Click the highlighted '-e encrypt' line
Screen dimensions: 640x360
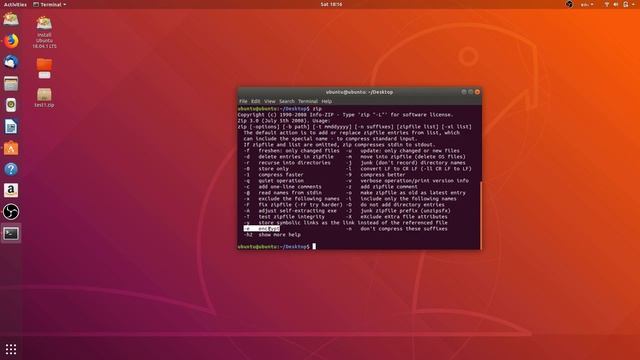[262, 229]
